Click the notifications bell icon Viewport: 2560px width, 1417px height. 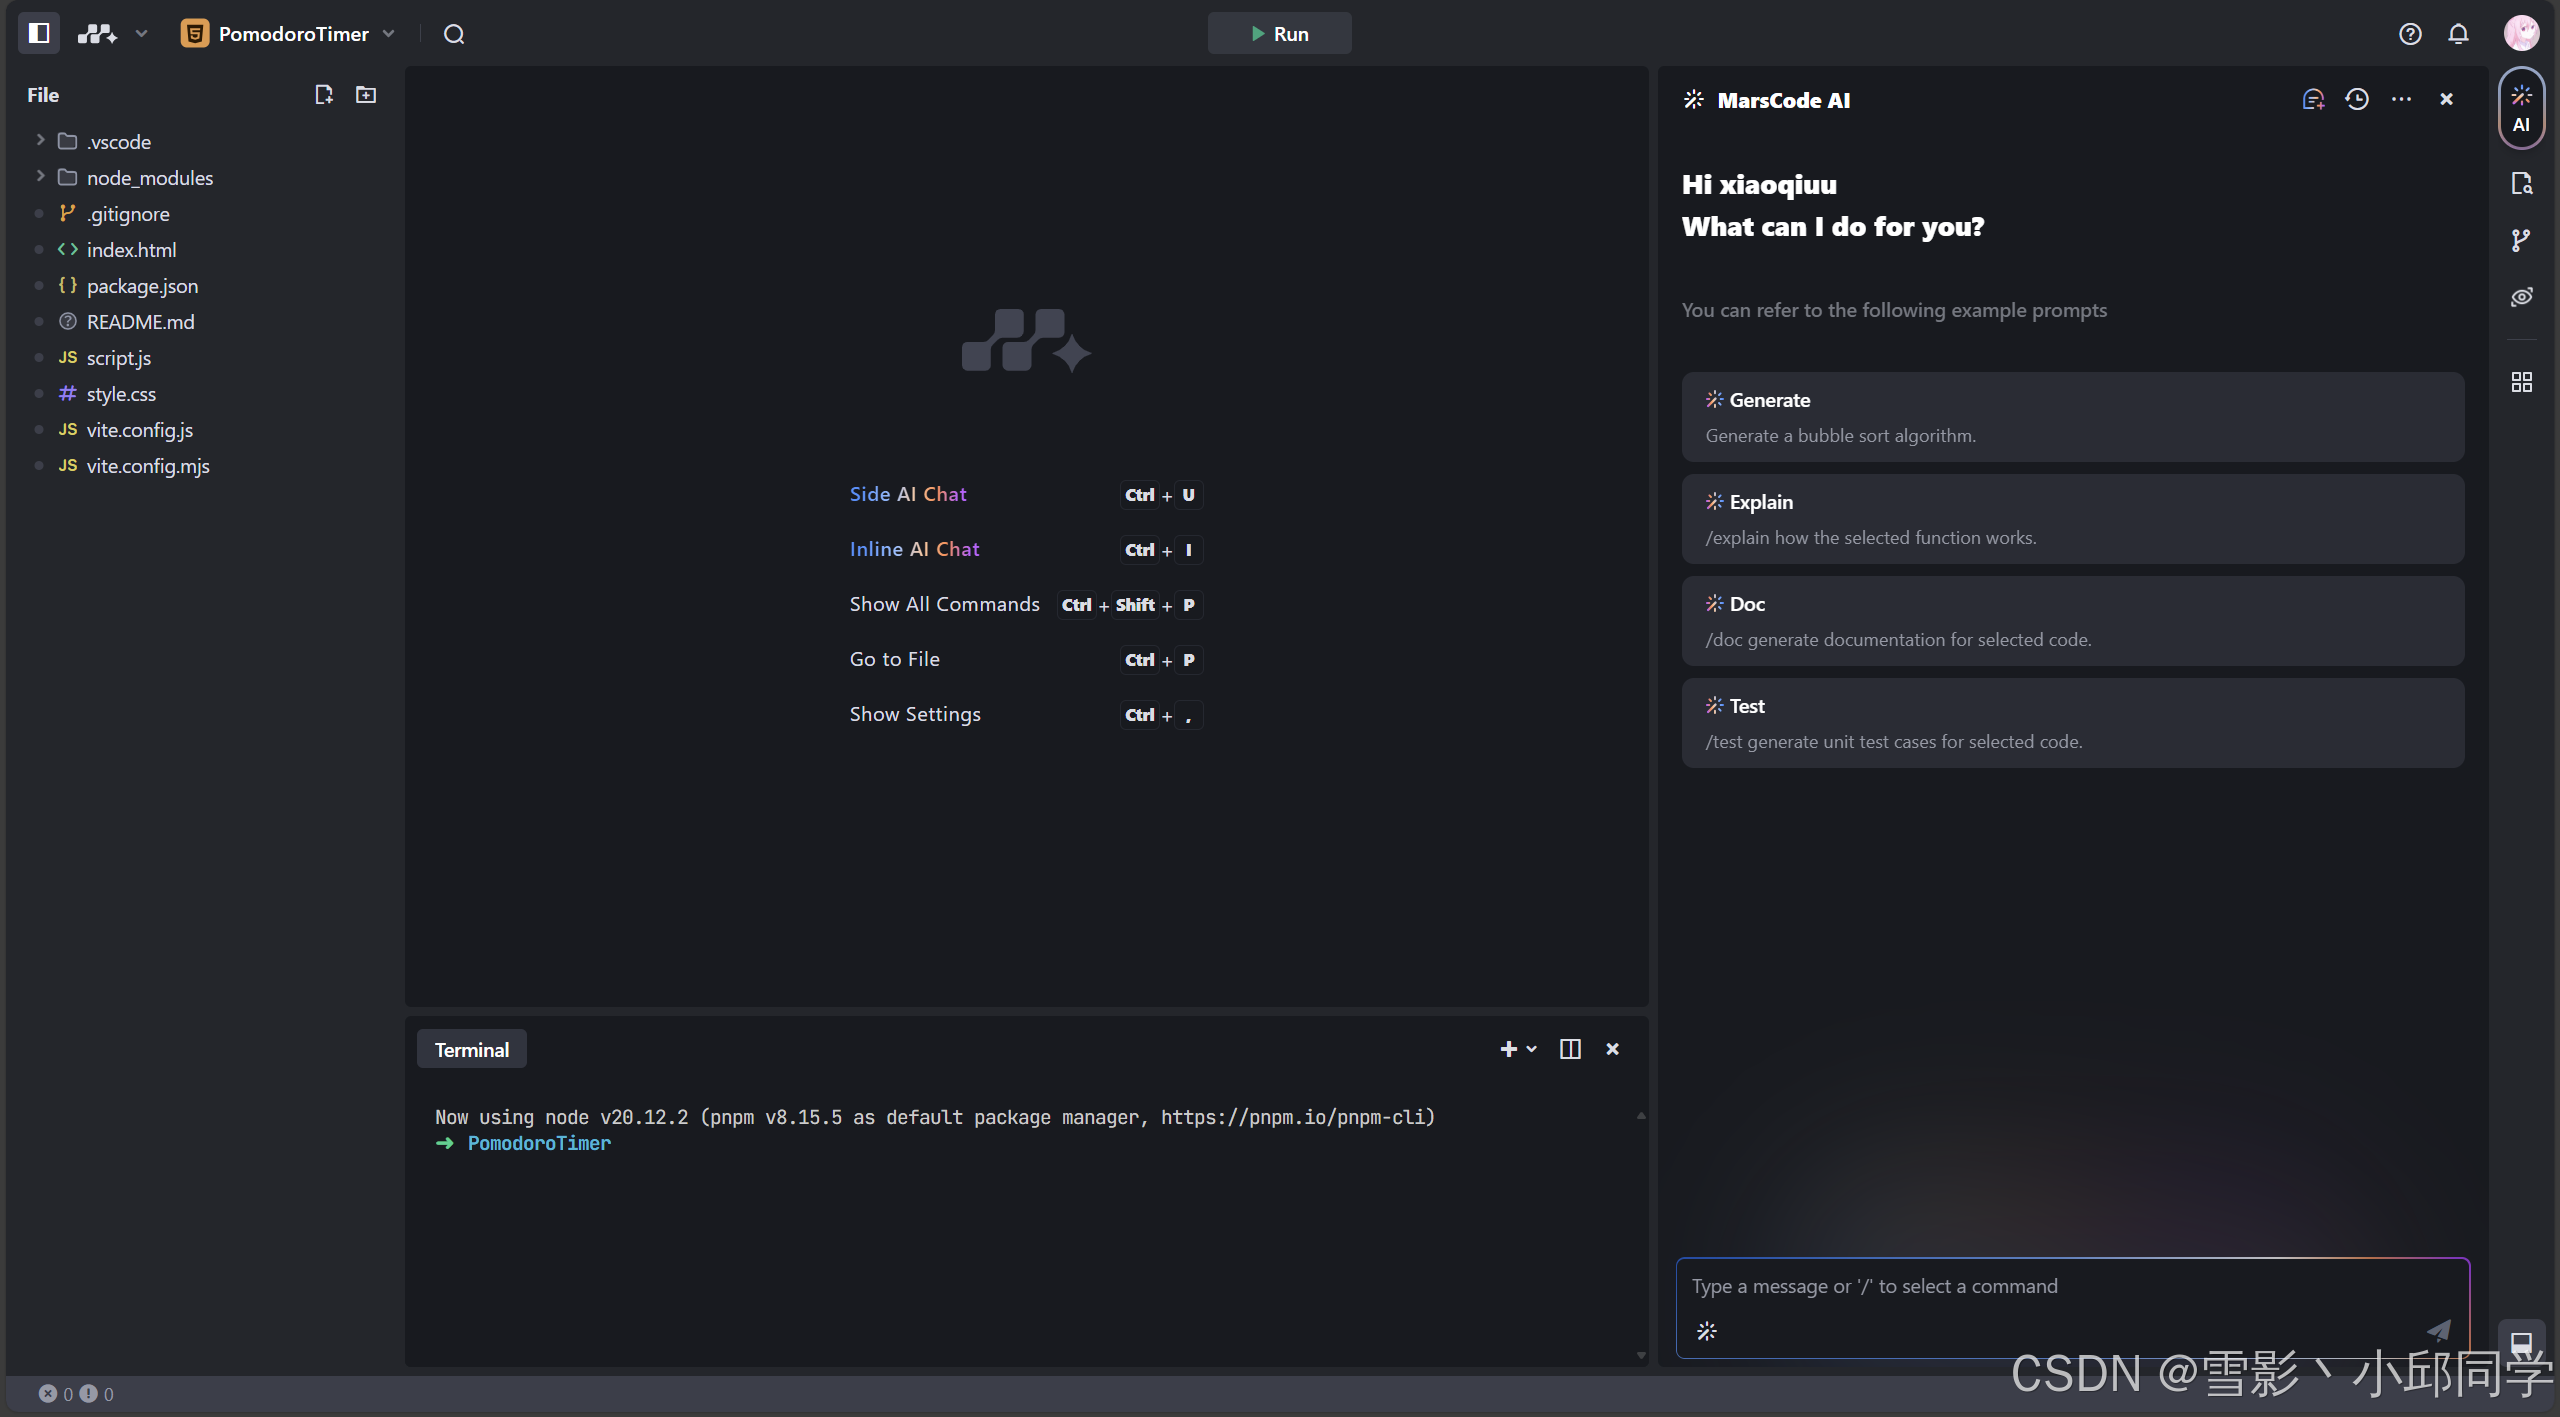pos(2458,34)
